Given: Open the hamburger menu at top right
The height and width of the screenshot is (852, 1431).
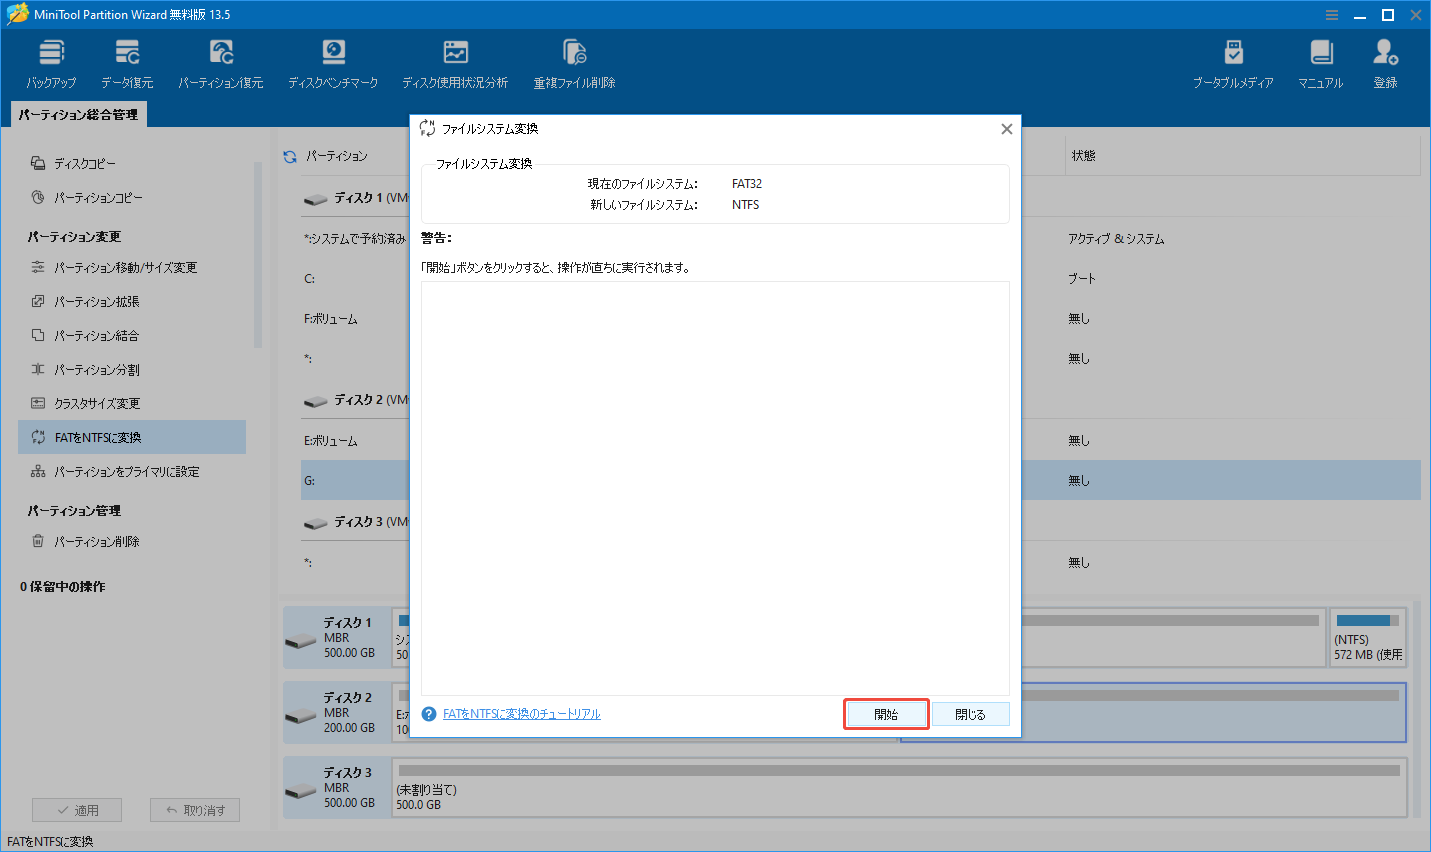Looking at the screenshot, I should pyautogui.click(x=1331, y=14).
